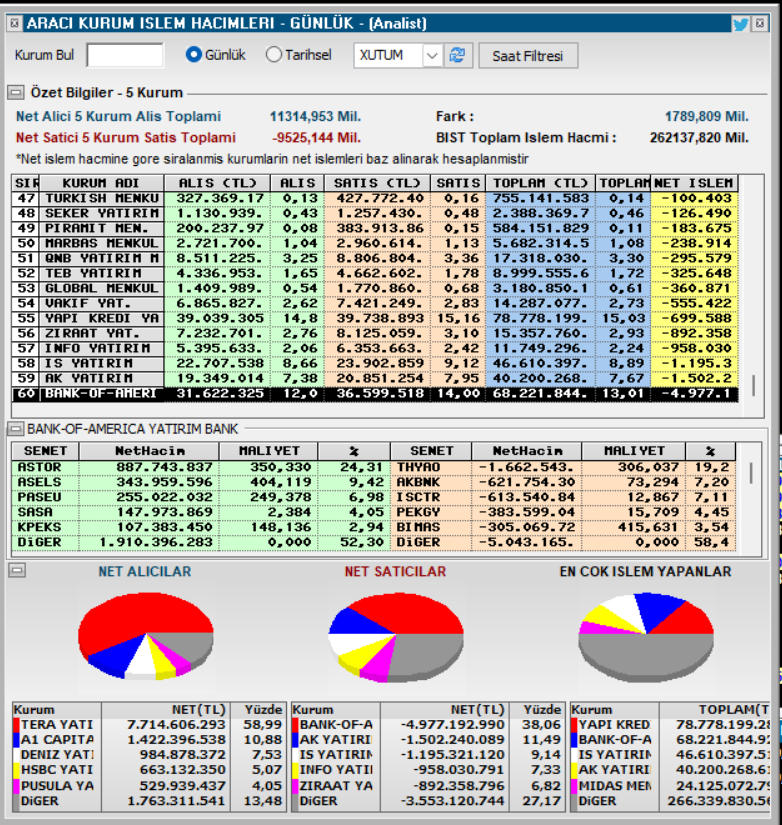This screenshot has width=782, height=825.
Task: Open the XUTUM dropdown
Action: 432,55
